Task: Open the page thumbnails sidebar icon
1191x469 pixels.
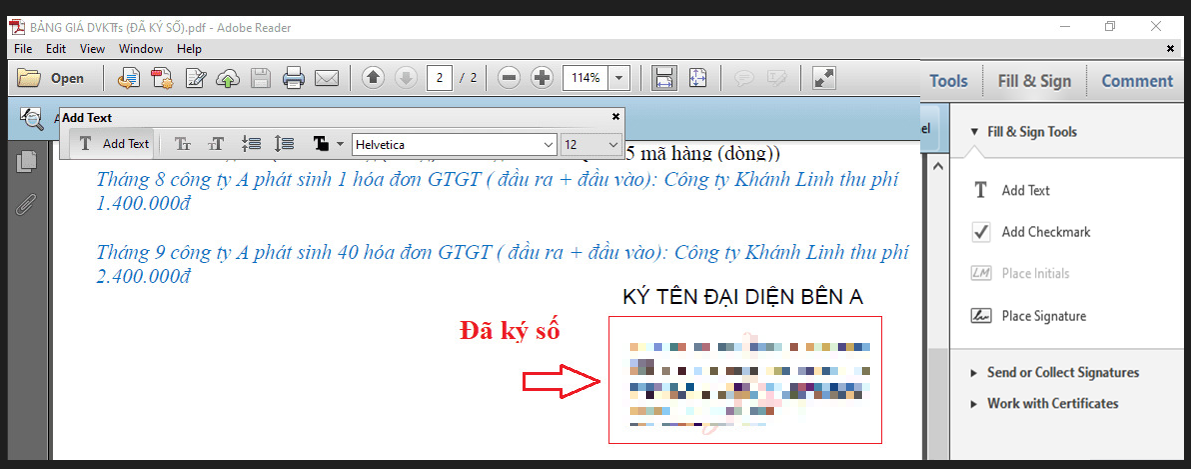Action: tap(27, 160)
